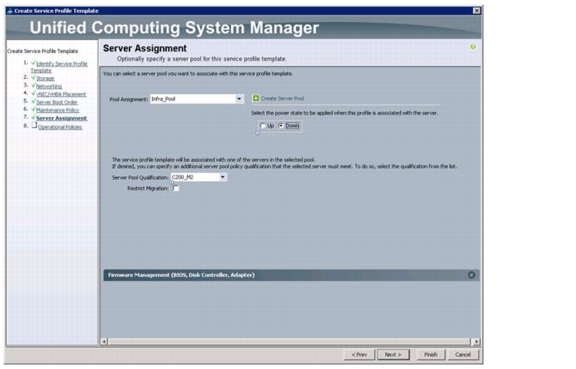Go to Maintenance Policy step
This screenshot has width=576, height=369.
[x=57, y=110]
